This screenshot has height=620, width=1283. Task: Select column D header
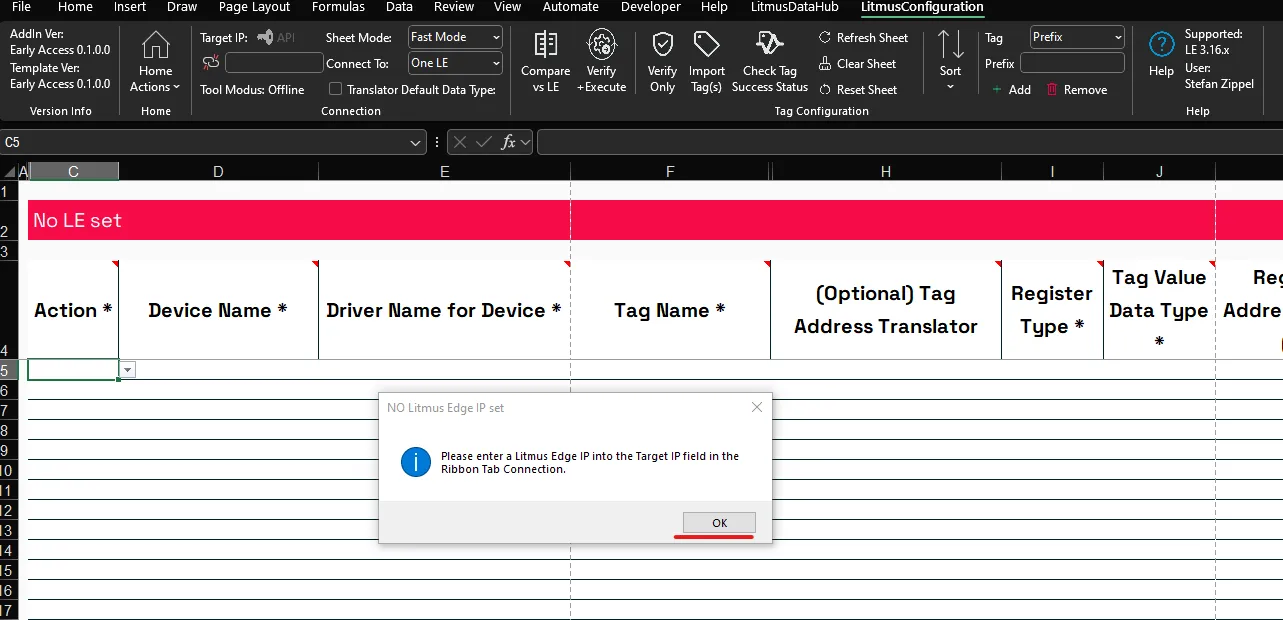point(218,172)
